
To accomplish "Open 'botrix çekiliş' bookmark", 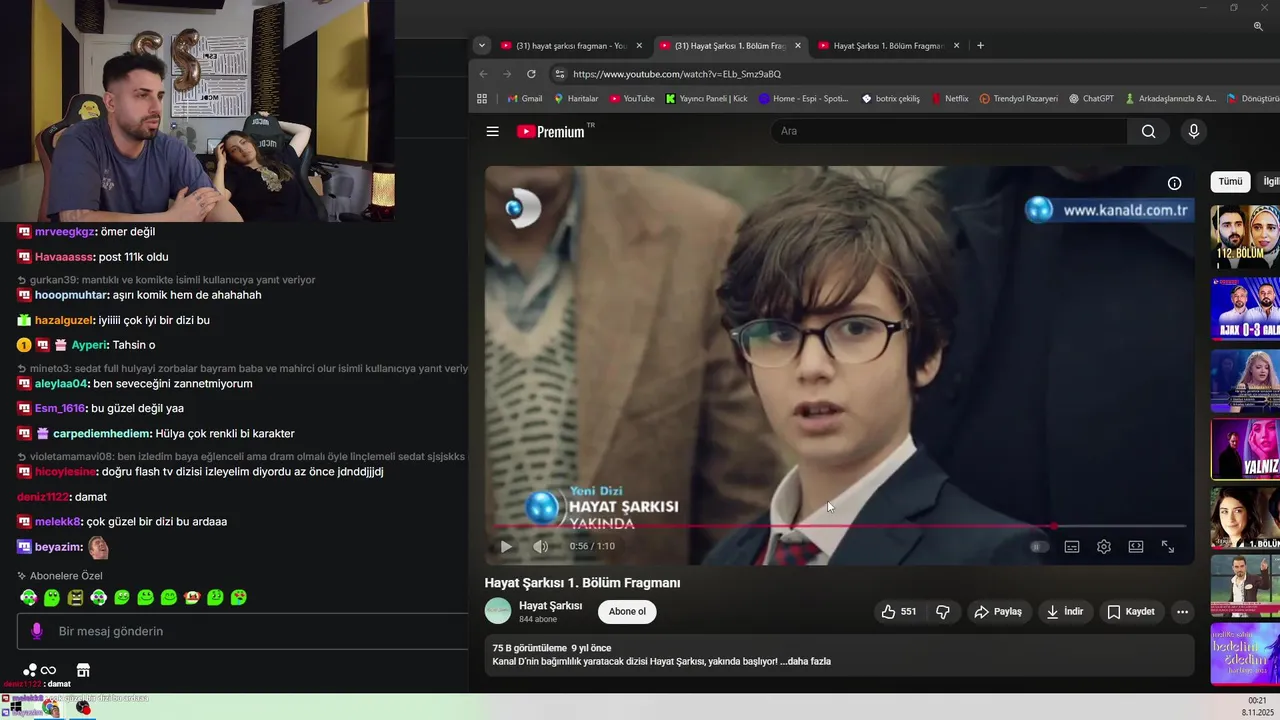I will tap(890, 99).
